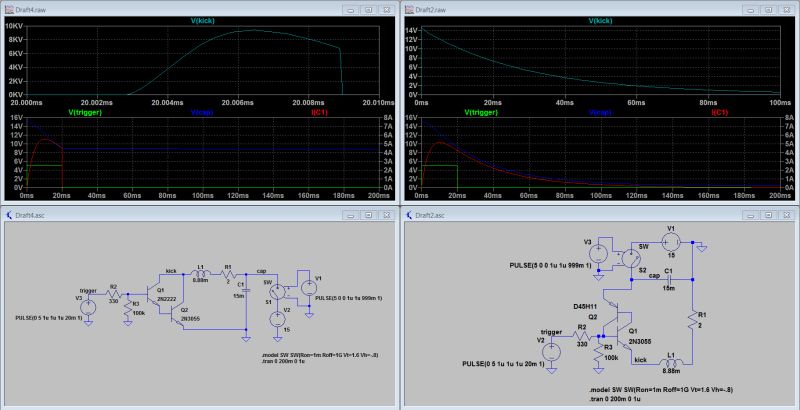This screenshot has height=410, width=800.
Task: Click the Draft4.asc window icon
Action: pyautogui.click(x=9, y=215)
